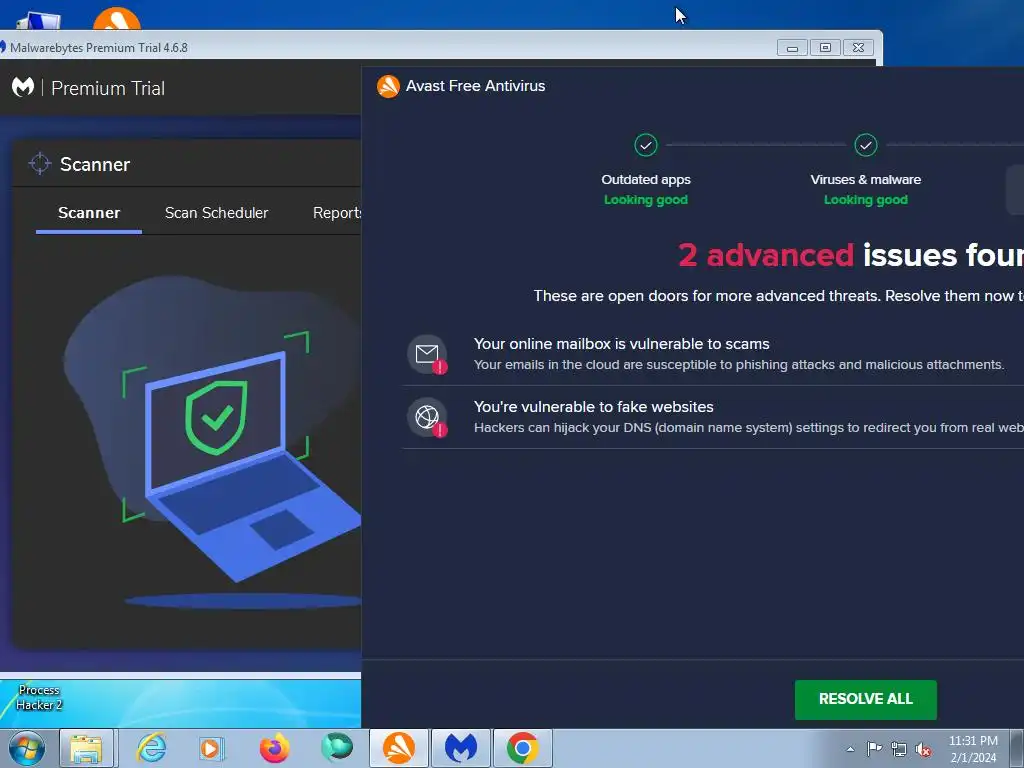This screenshot has width=1024, height=768.
Task: Launch Internet Explorer from the taskbar
Action: click(151, 748)
